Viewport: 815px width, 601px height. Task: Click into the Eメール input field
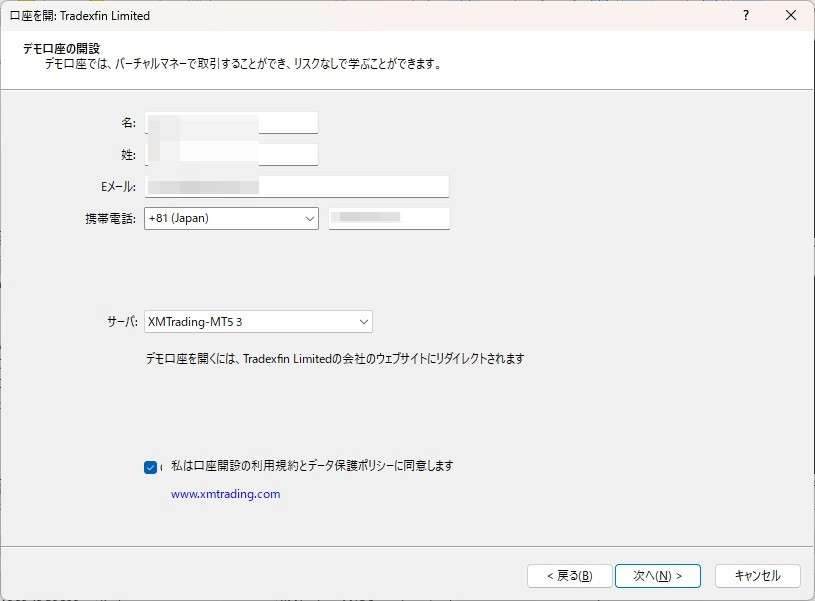(296, 187)
